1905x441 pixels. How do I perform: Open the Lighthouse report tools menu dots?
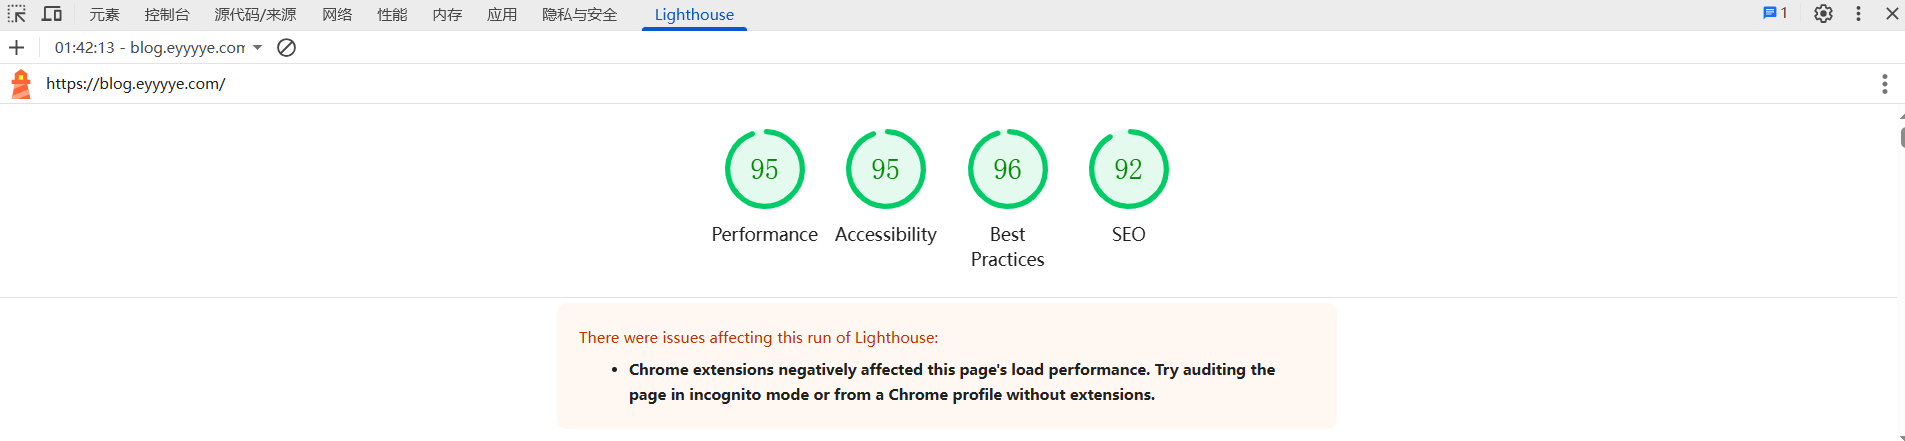click(1884, 84)
